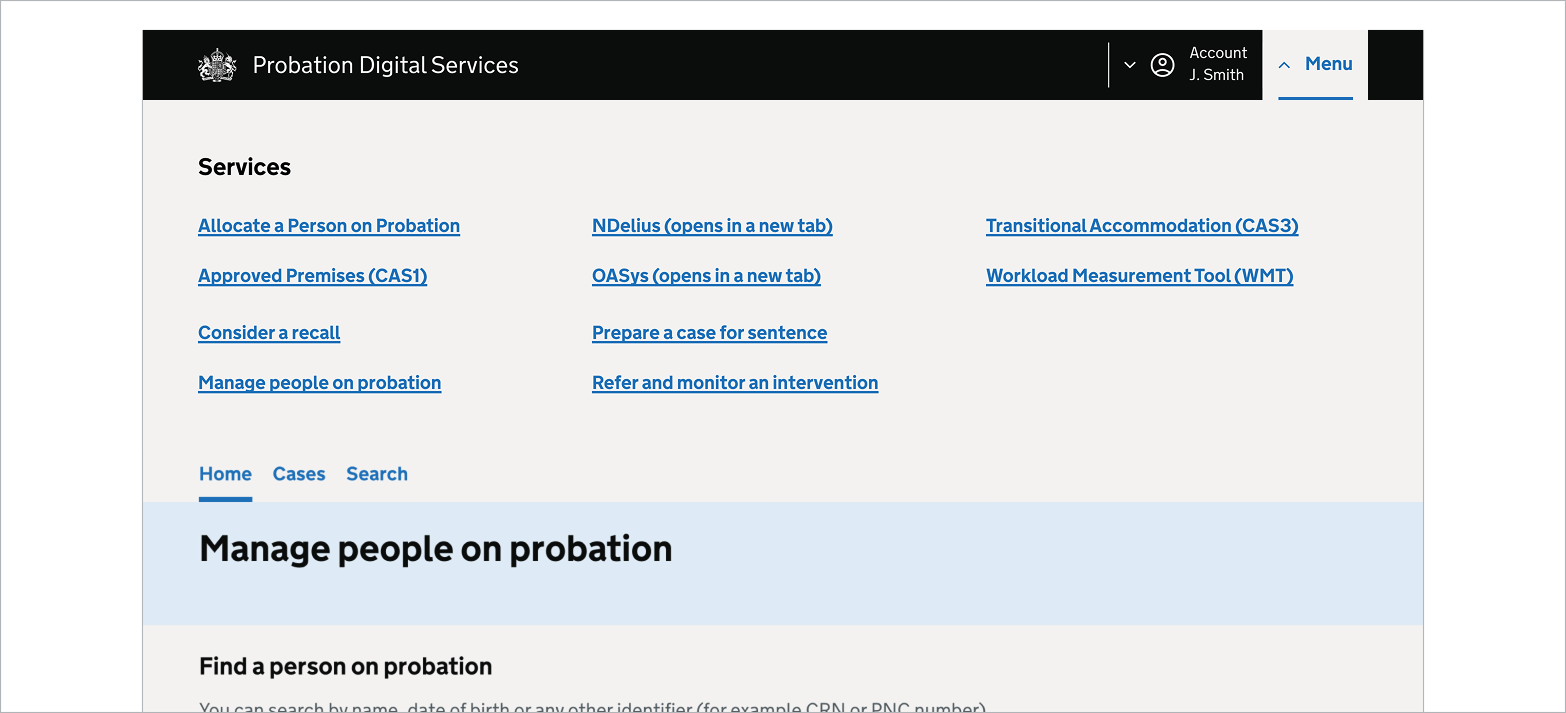Open Approved Premises (CAS1)

tap(312, 275)
